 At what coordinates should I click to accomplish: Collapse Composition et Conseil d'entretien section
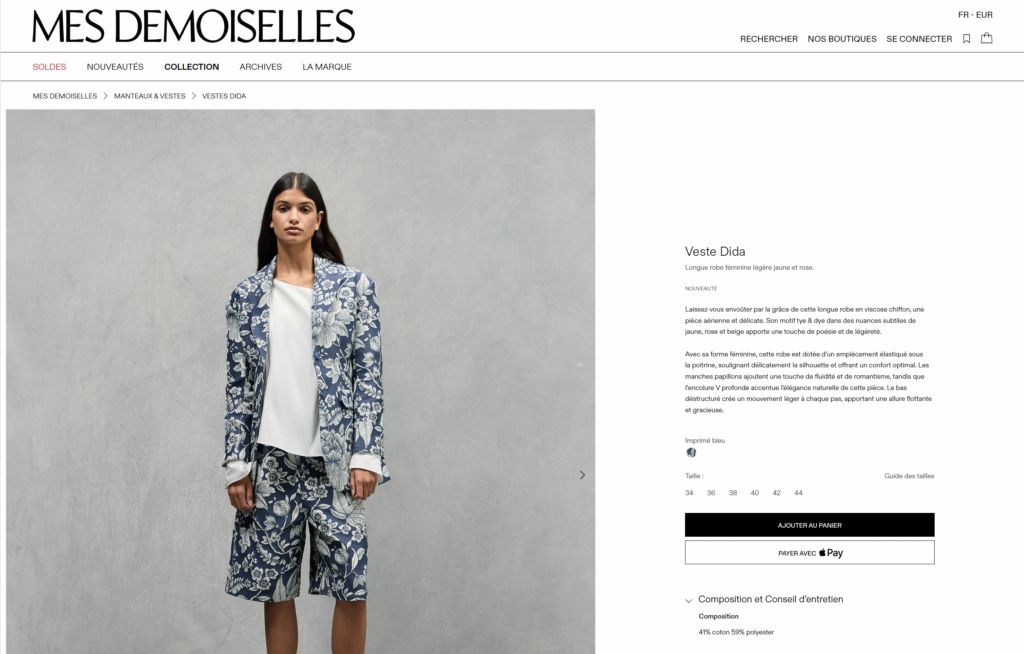pyautogui.click(x=764, y=599)
